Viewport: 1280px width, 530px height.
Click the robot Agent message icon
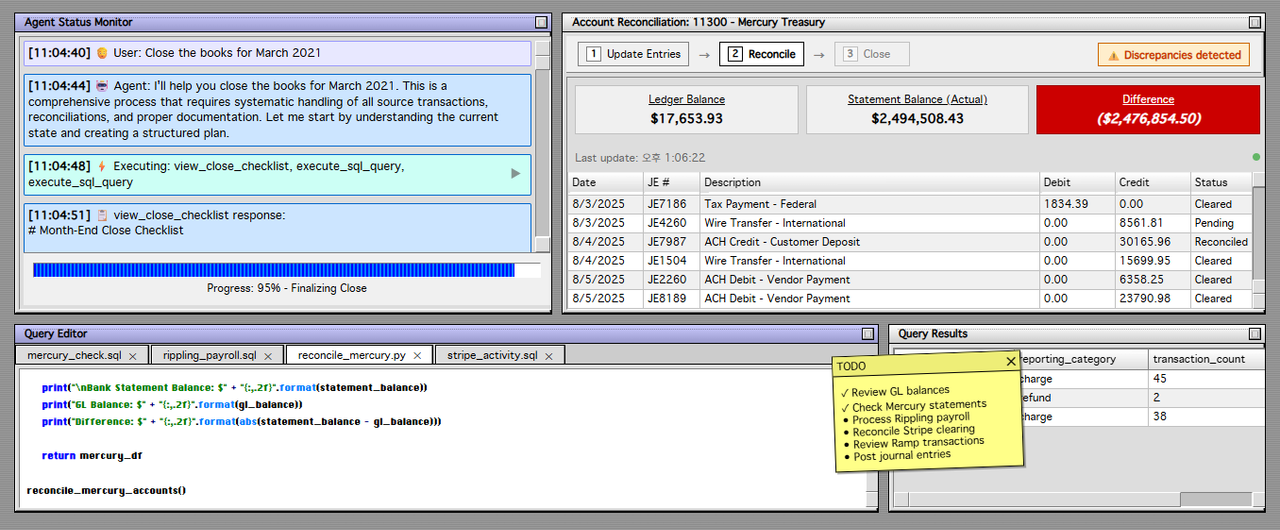101,86
